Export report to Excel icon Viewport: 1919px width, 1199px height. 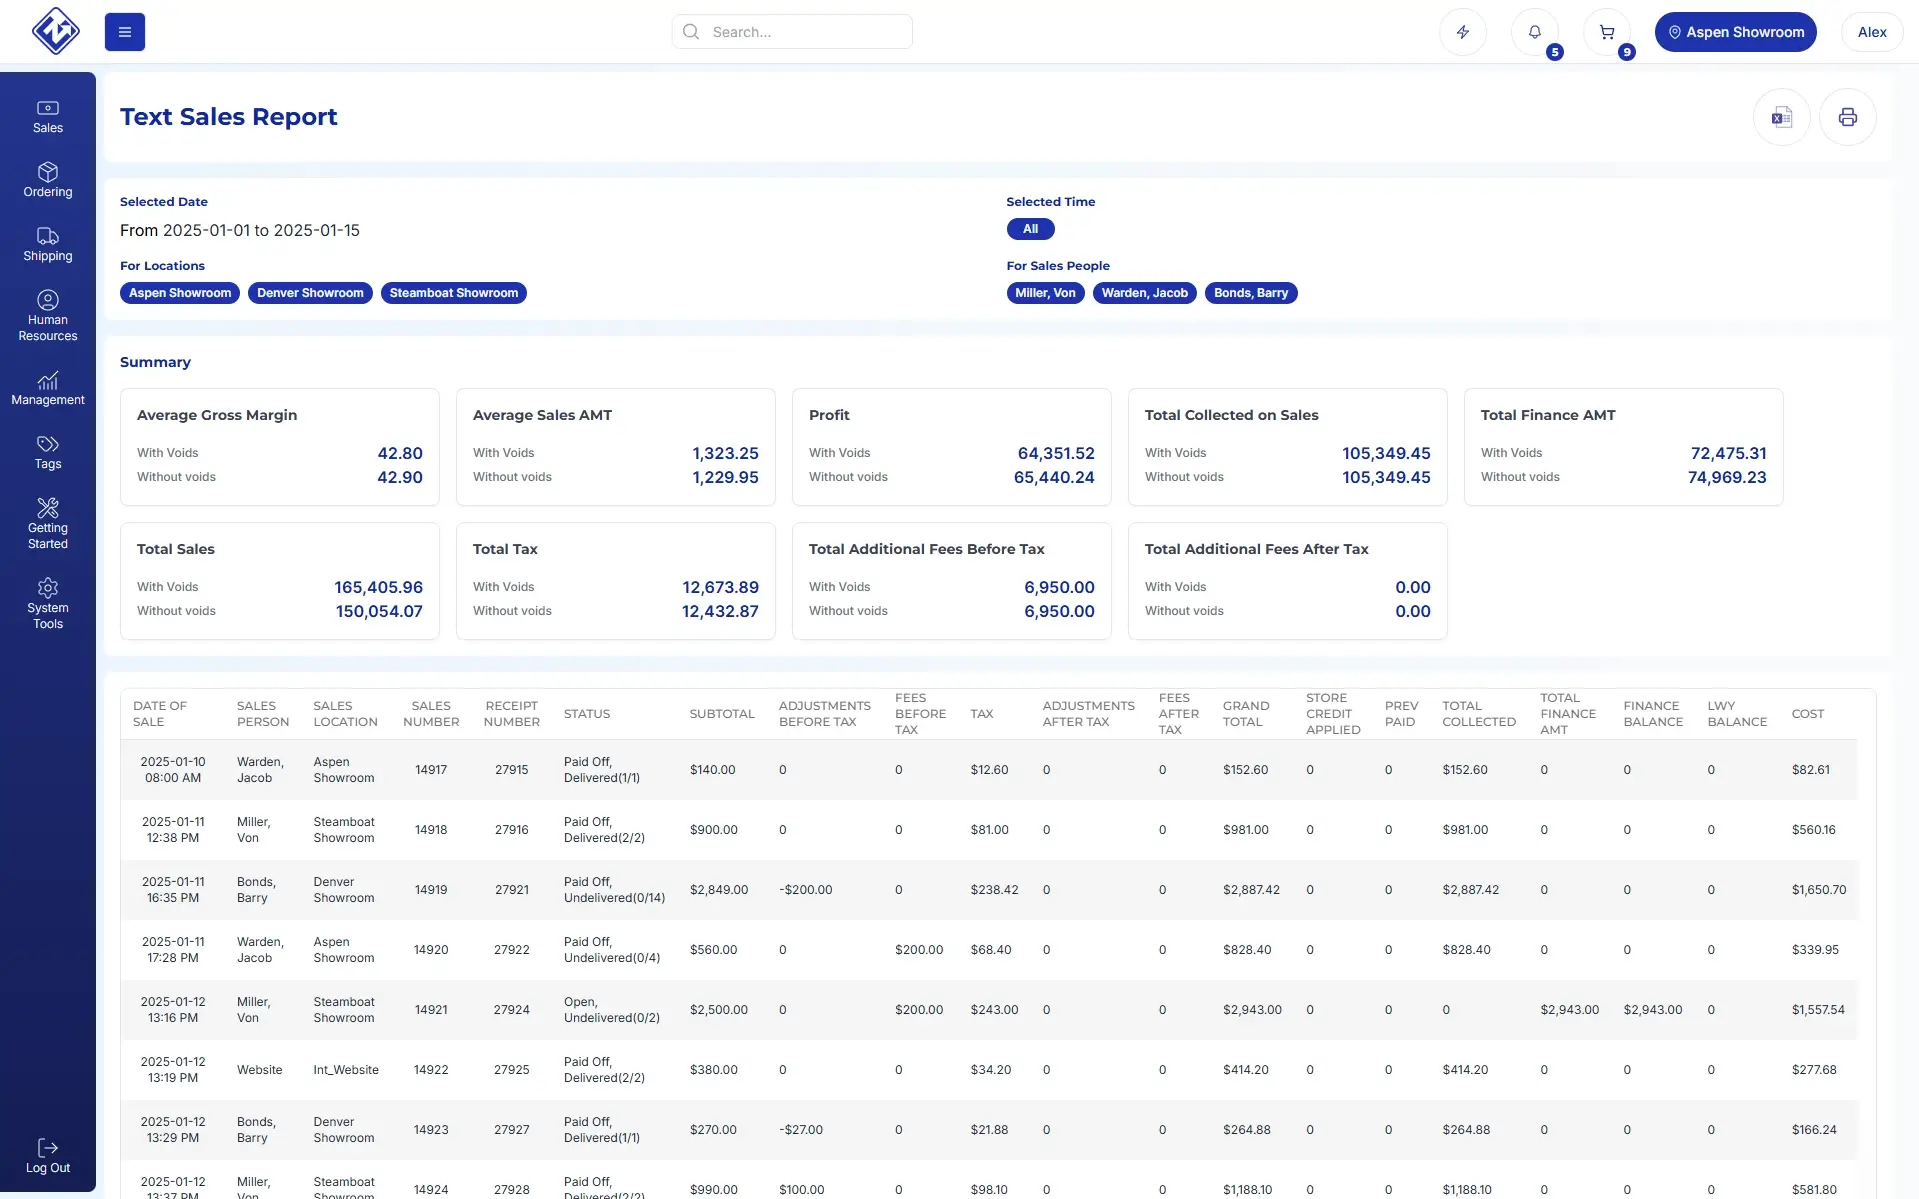click(x=1781, y=117)
